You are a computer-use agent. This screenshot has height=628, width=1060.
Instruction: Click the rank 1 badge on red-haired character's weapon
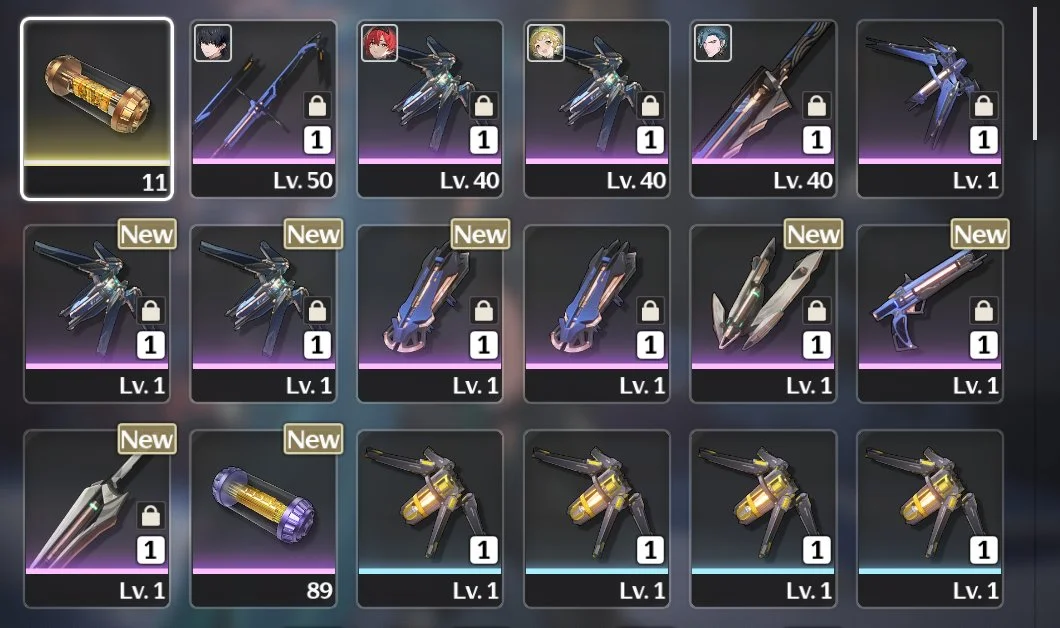[483, 140]
